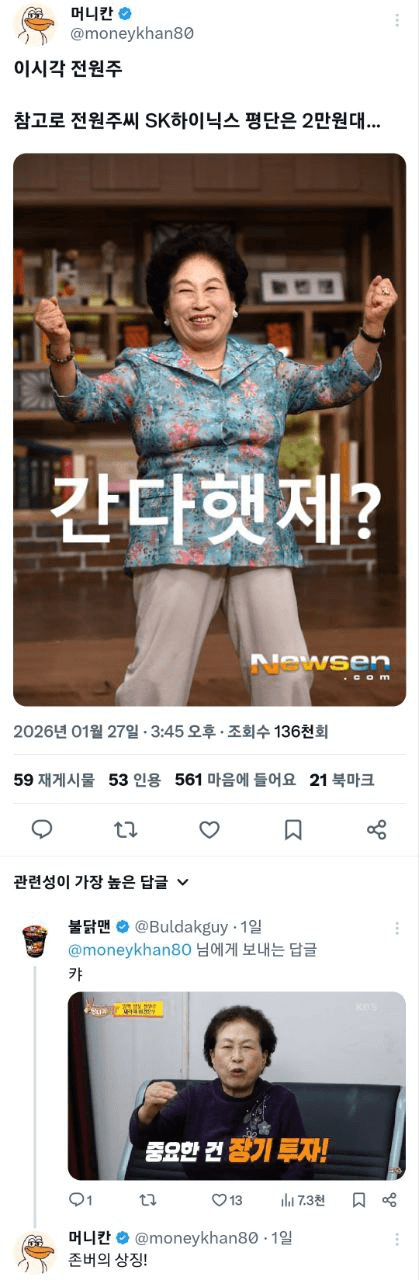Open 머니칸 duck profile avatar at top
Image resolution: width=419 pixels, height=1280 pixels.
click(34, 24)
